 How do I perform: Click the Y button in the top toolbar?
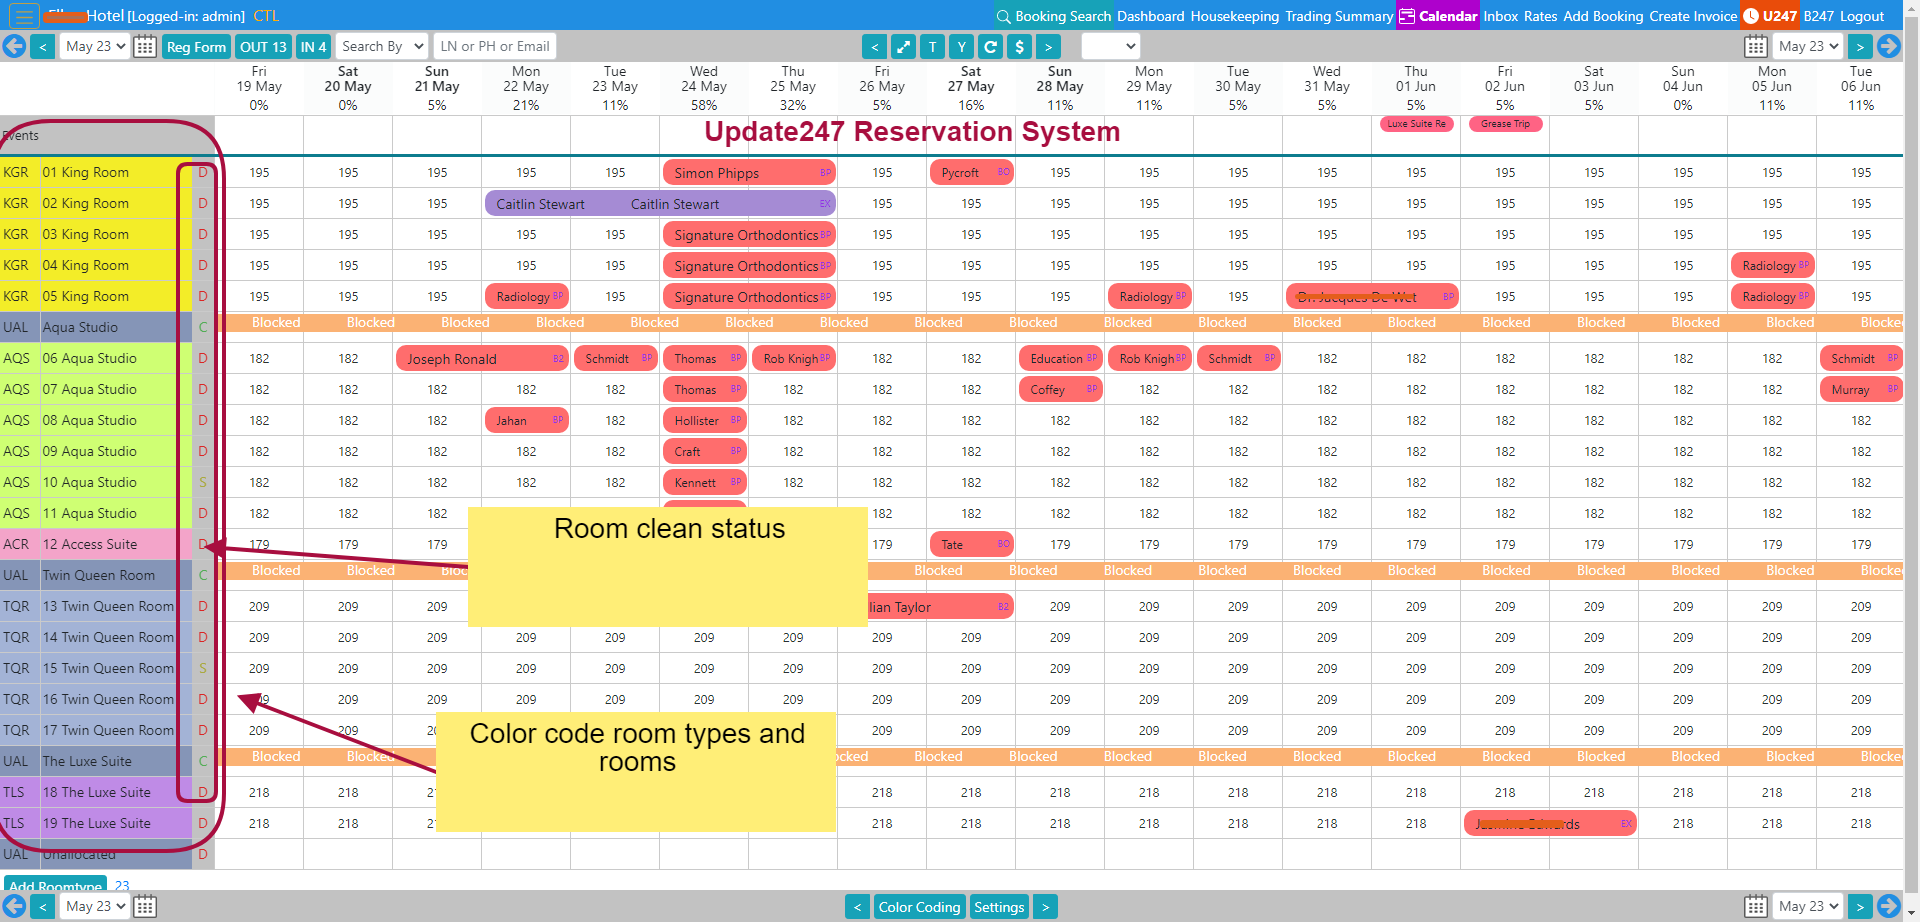[x=961, y=46]
